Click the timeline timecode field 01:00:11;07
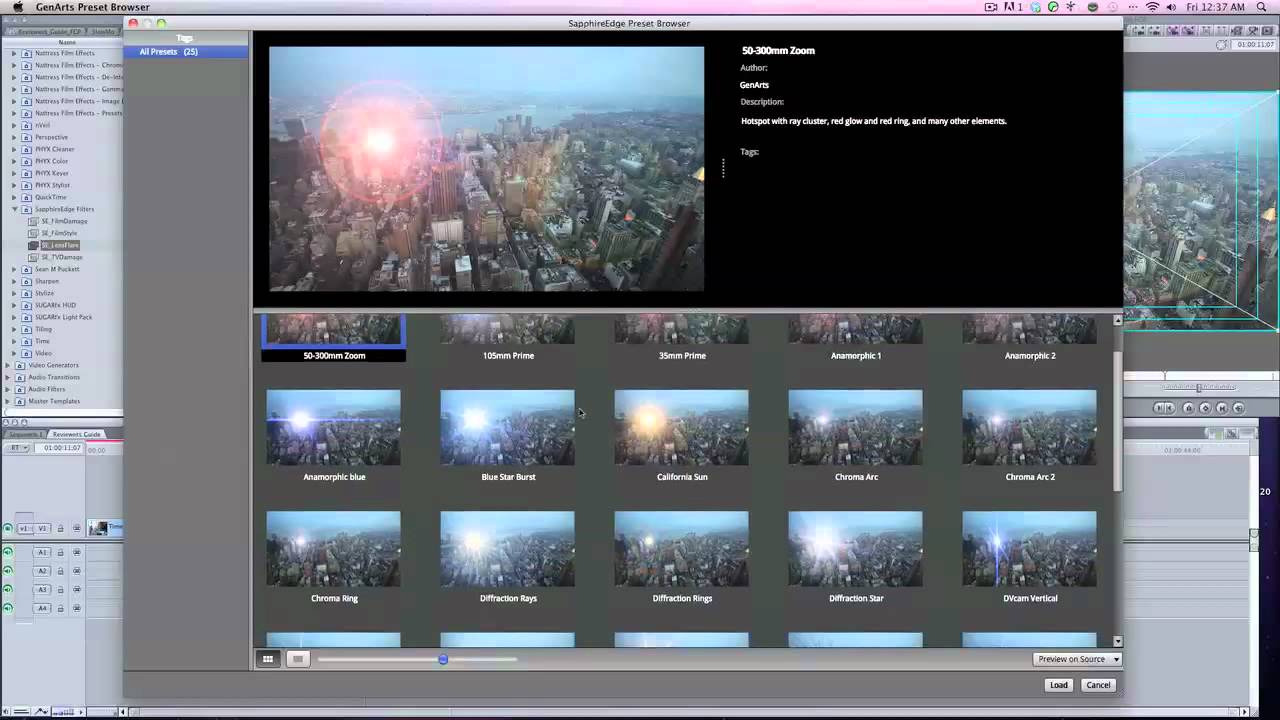1280x720 pixels. point(59,448)
